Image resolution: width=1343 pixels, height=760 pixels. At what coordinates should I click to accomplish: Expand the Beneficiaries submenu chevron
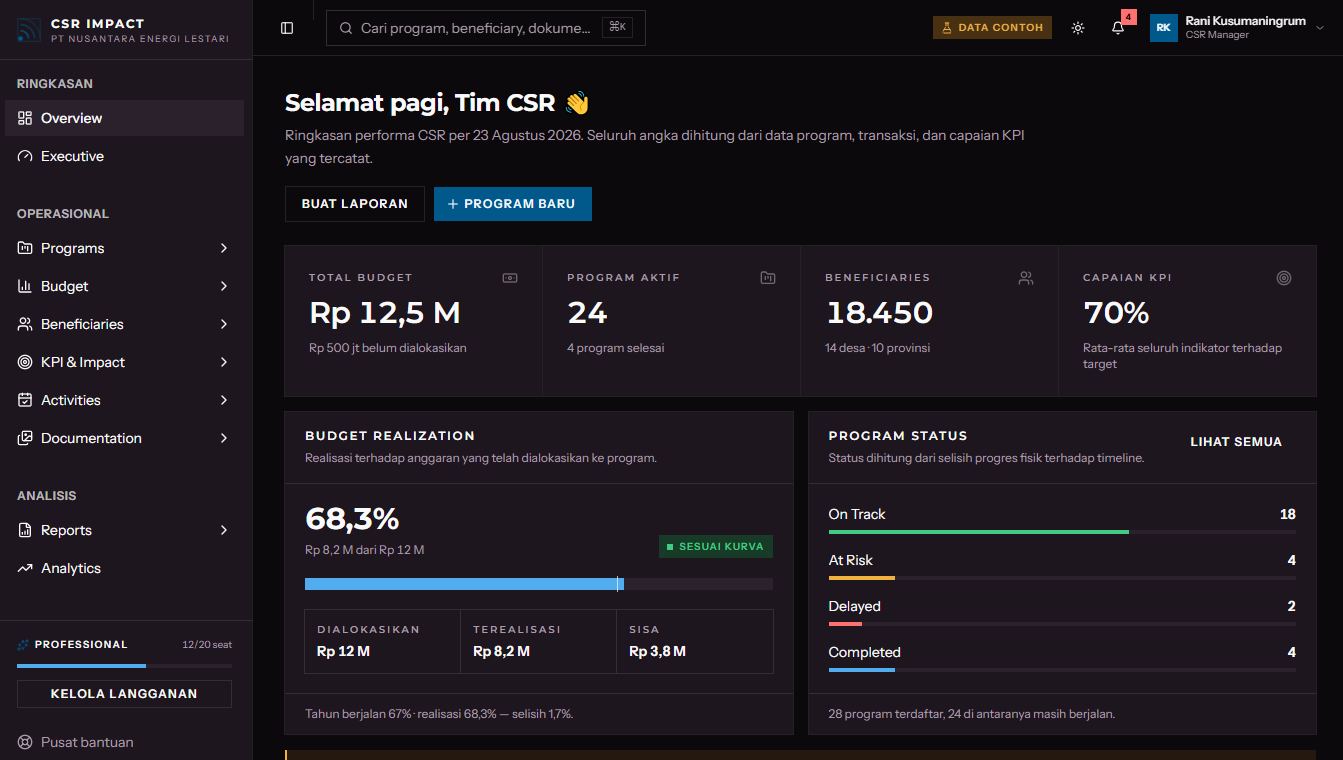[x=224, y=324]
